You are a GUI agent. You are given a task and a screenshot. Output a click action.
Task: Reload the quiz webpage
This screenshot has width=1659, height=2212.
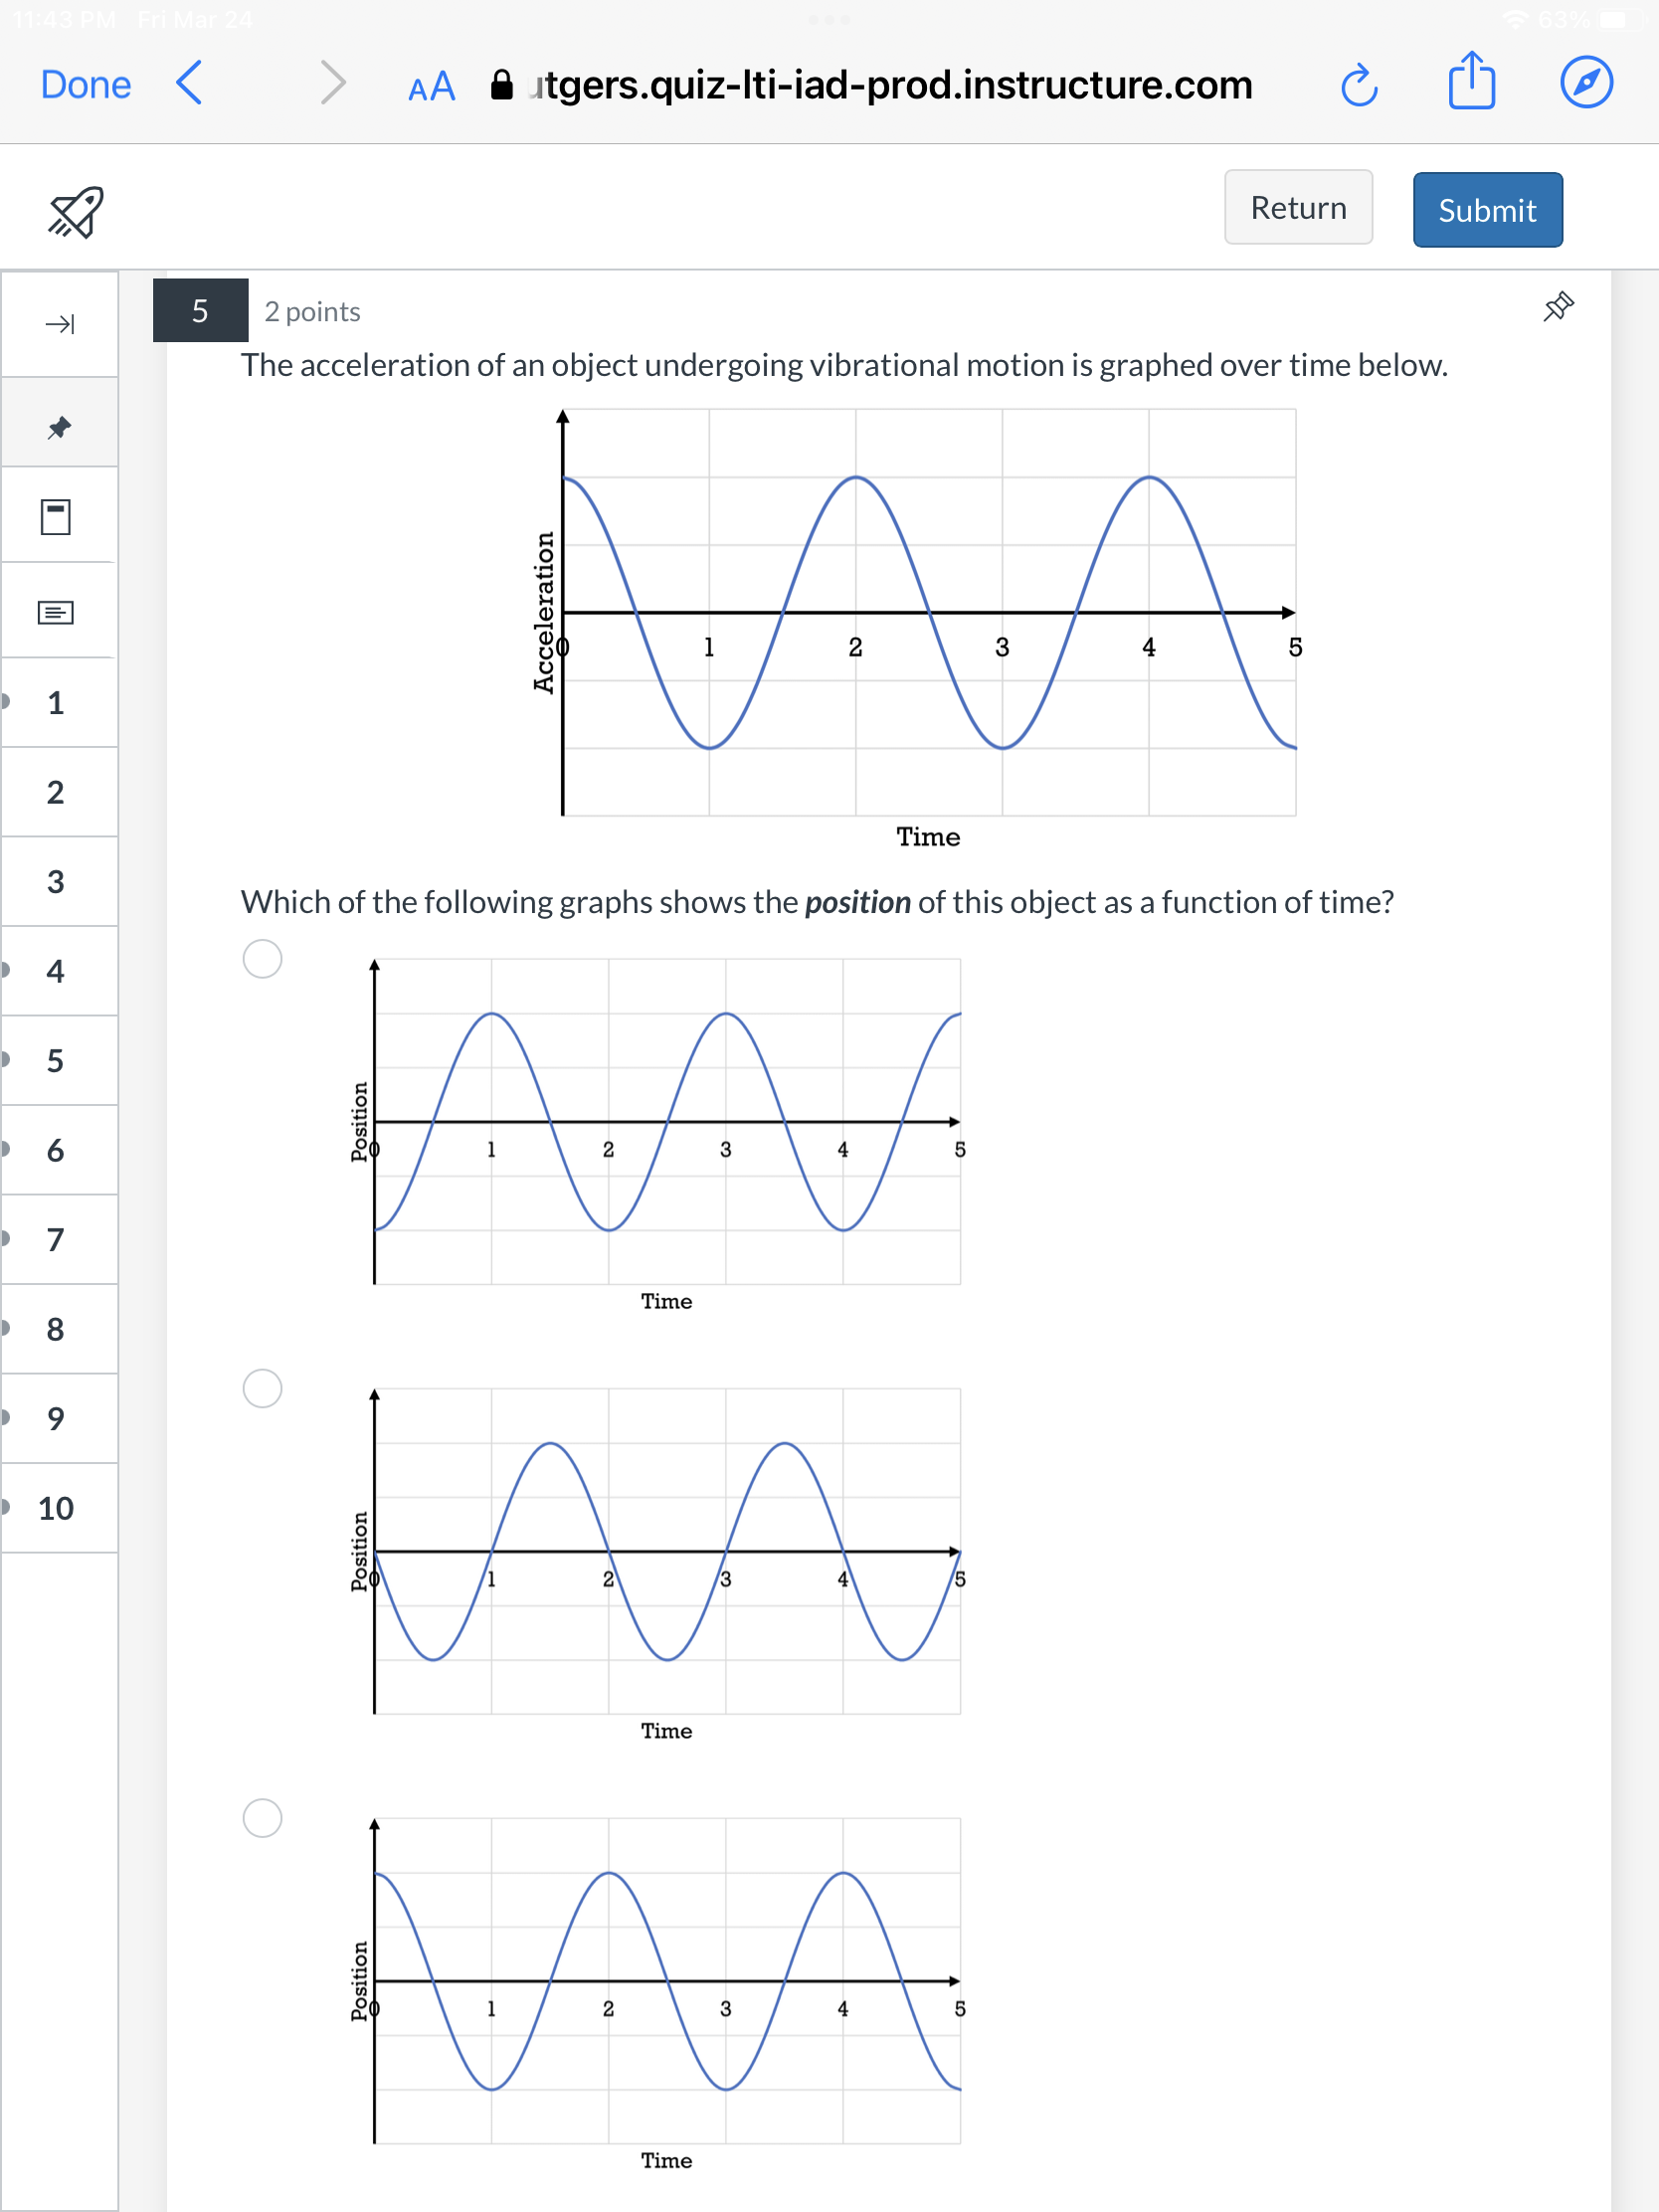pyautogui.click(x=1360, y=85)
